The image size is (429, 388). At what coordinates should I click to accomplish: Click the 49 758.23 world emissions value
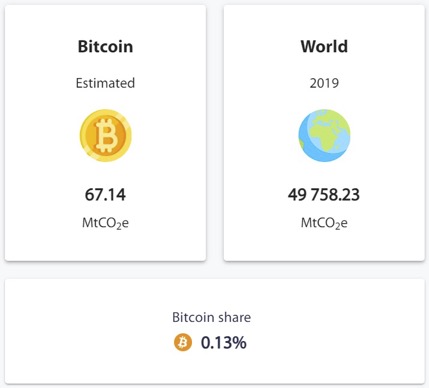324,195
